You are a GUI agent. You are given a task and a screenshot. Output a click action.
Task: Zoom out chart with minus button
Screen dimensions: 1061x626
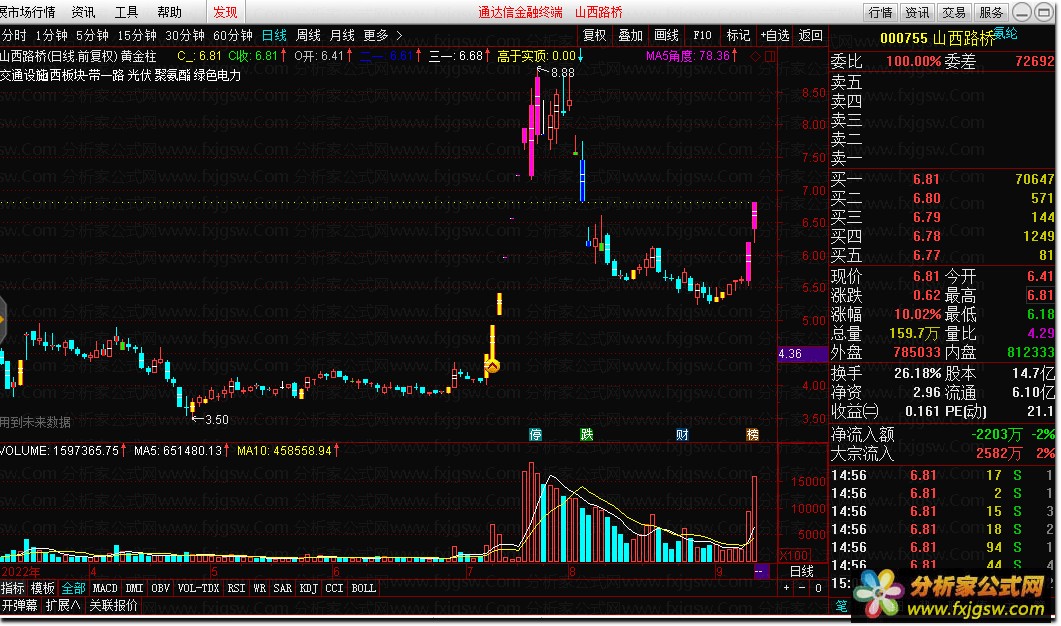tap(802, 588)
